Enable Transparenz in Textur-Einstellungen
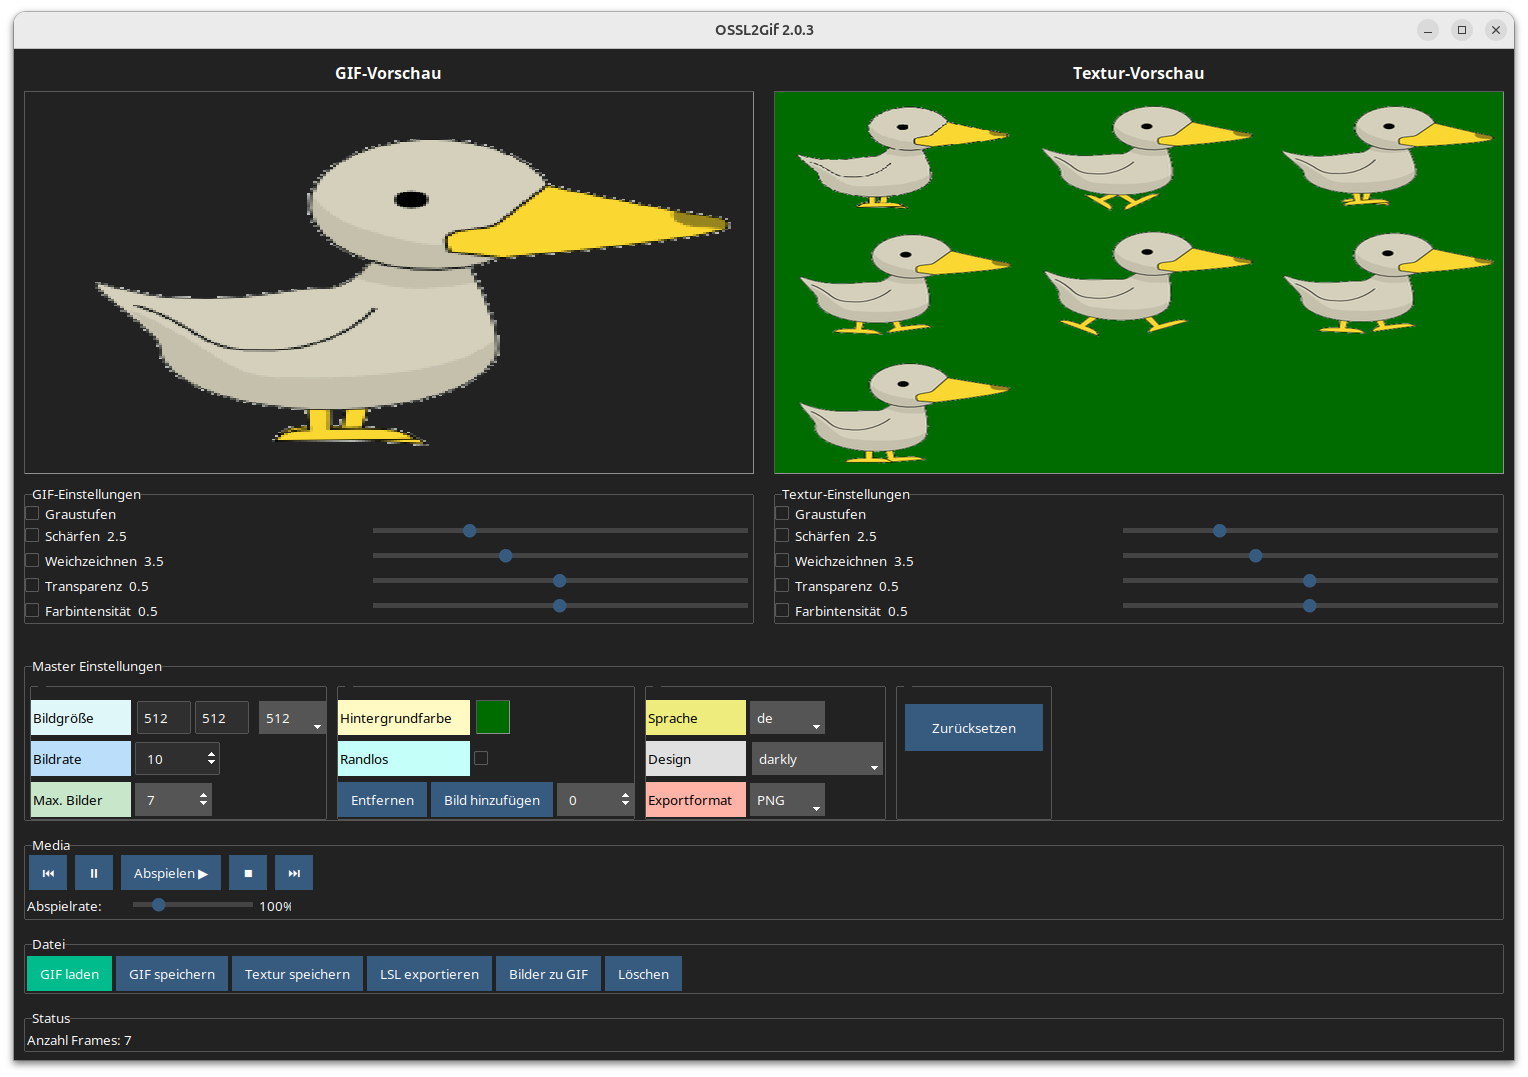Image resolution: width=1528 pixels, height=1077 pixels. click(x=783, y=586)
